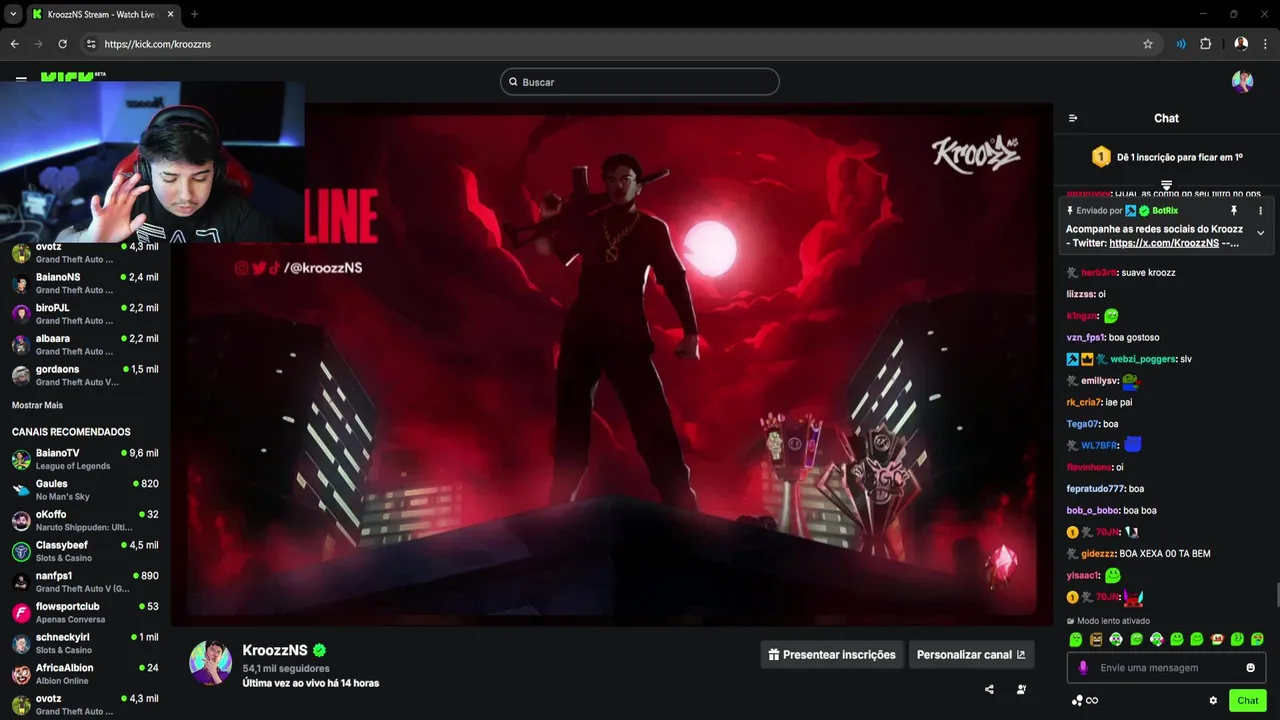Insert the brown angry face quick emote

tap(1096, 639)
